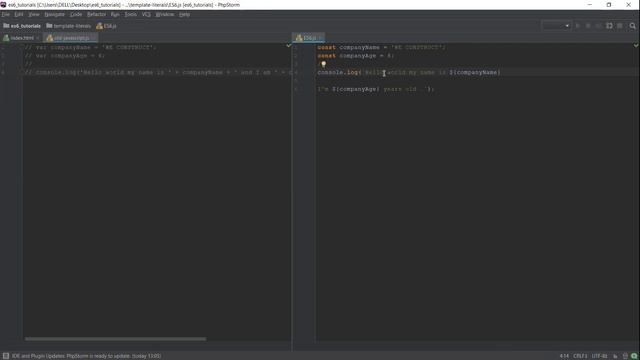Open the Tools menu
The height and width of the screenshot is (360, 640).
131,14
